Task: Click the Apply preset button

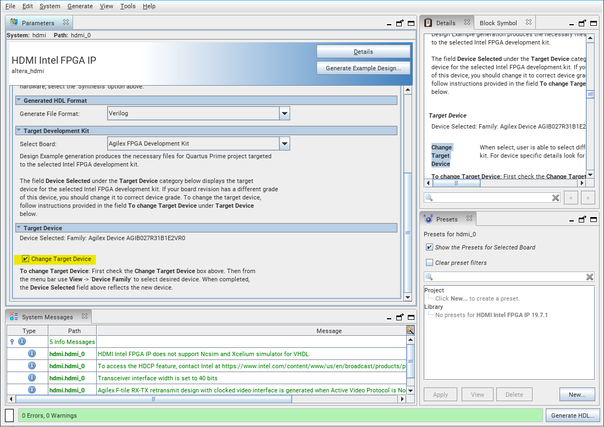Action: [440, 394]
